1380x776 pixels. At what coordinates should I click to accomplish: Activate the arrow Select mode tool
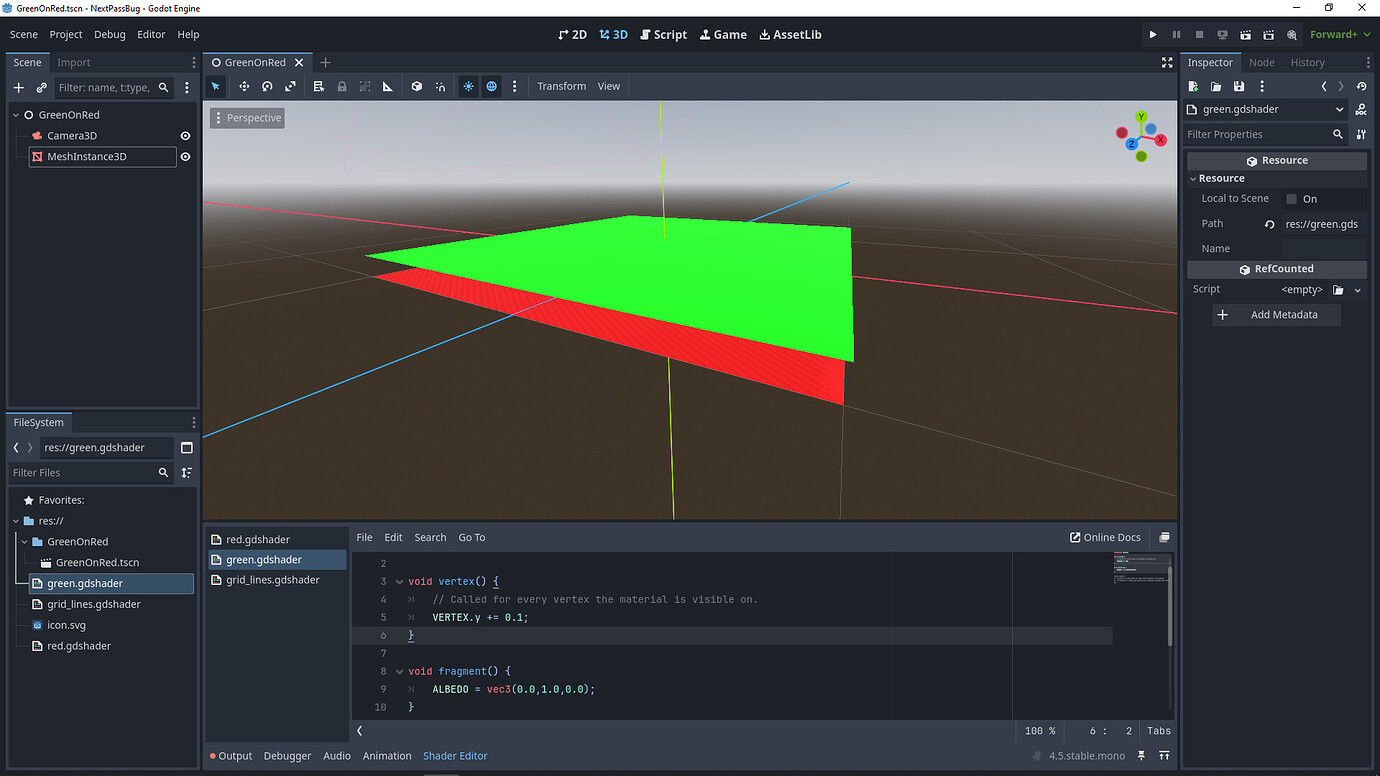(215, 86)
